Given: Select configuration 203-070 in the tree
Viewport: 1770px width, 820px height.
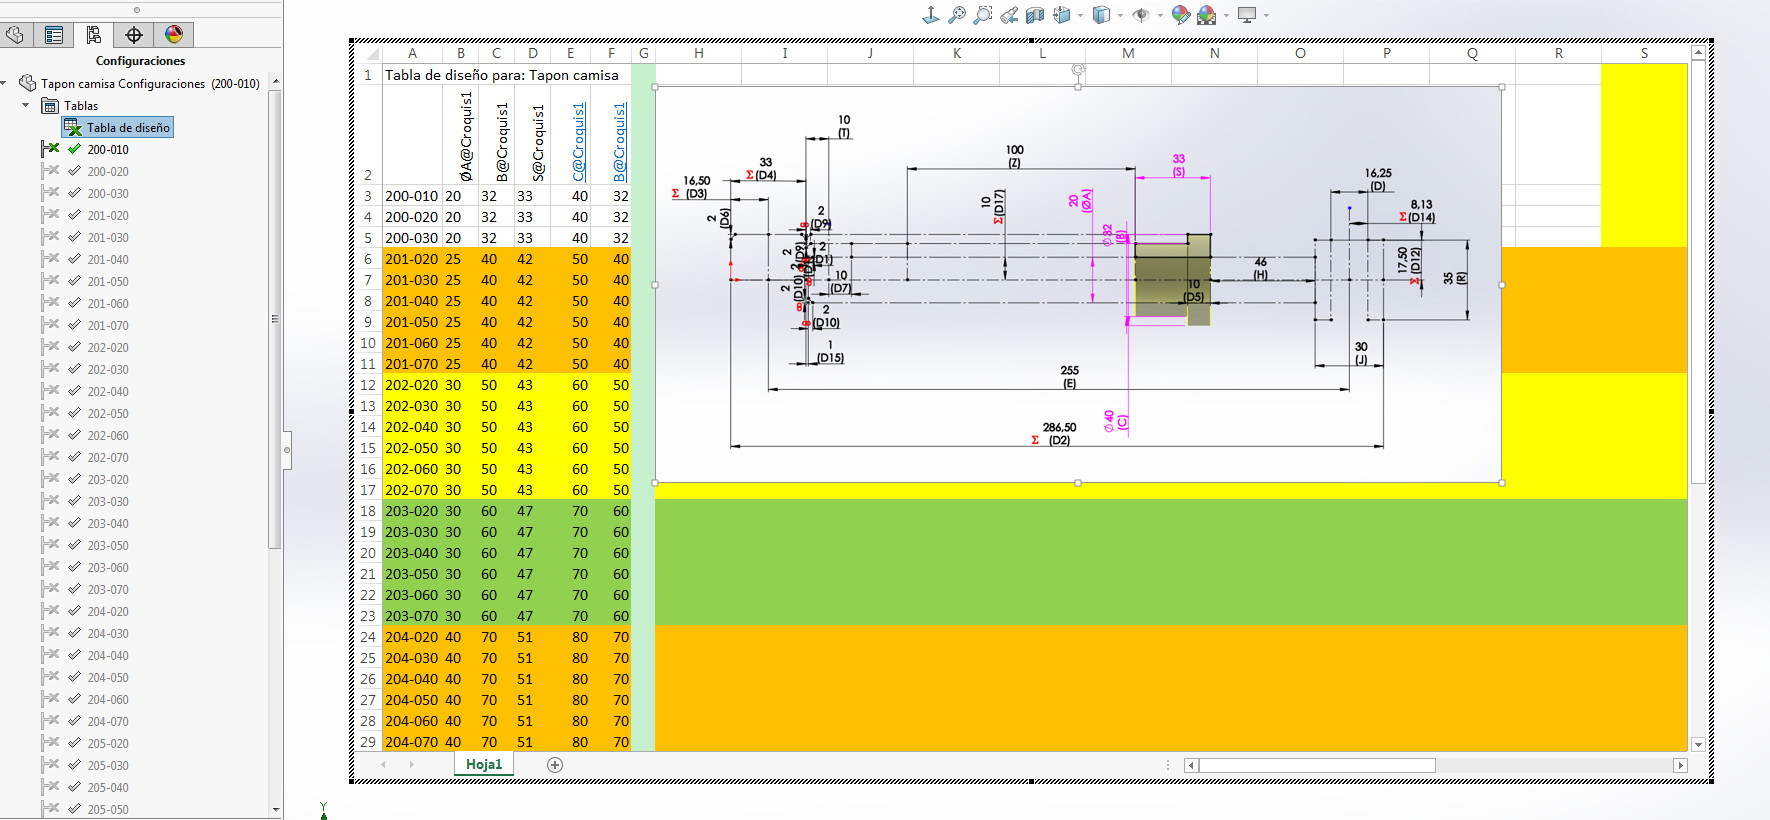Looking at the screenshot, I should click(108, 589).
